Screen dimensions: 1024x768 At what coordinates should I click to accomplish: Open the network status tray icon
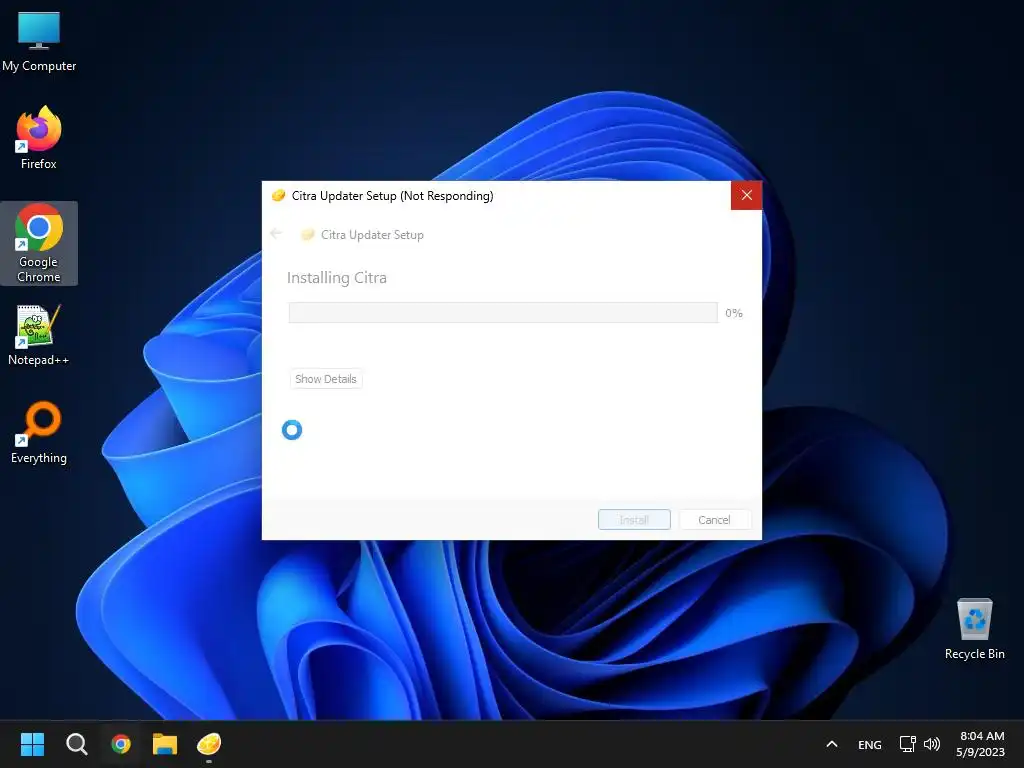907,744
